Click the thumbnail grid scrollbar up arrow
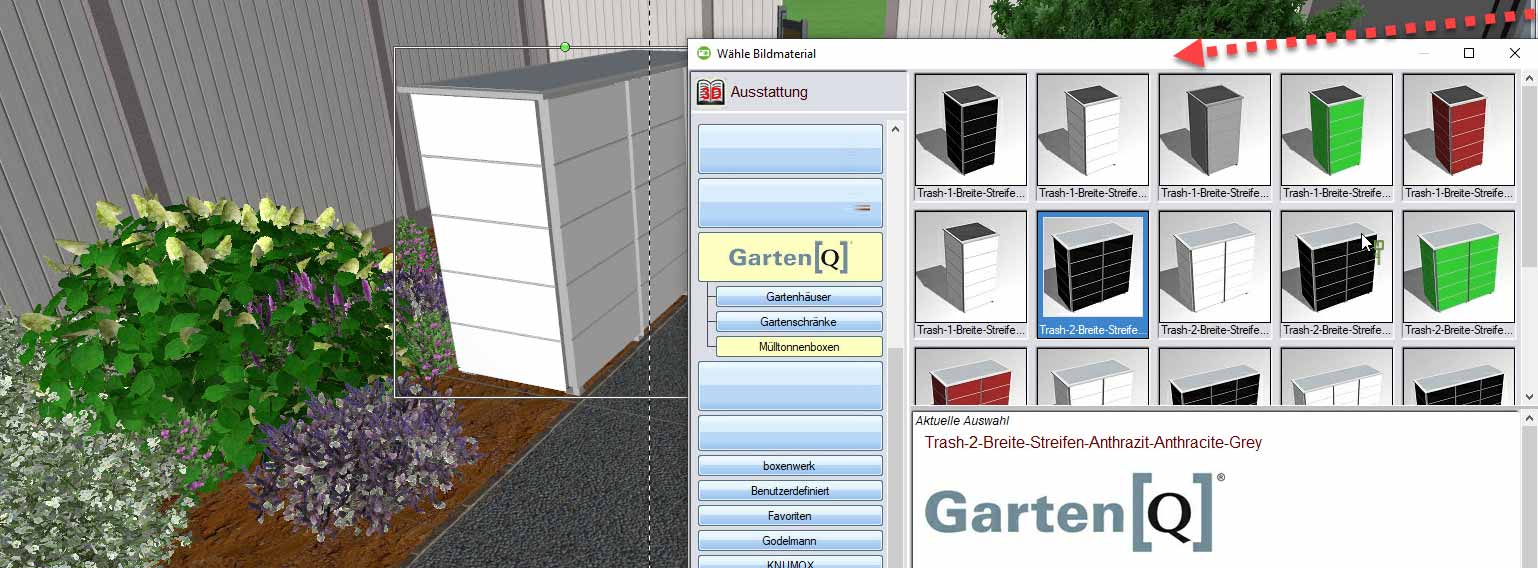Viewport: 1538px width, 568px height. [1527, 79]
